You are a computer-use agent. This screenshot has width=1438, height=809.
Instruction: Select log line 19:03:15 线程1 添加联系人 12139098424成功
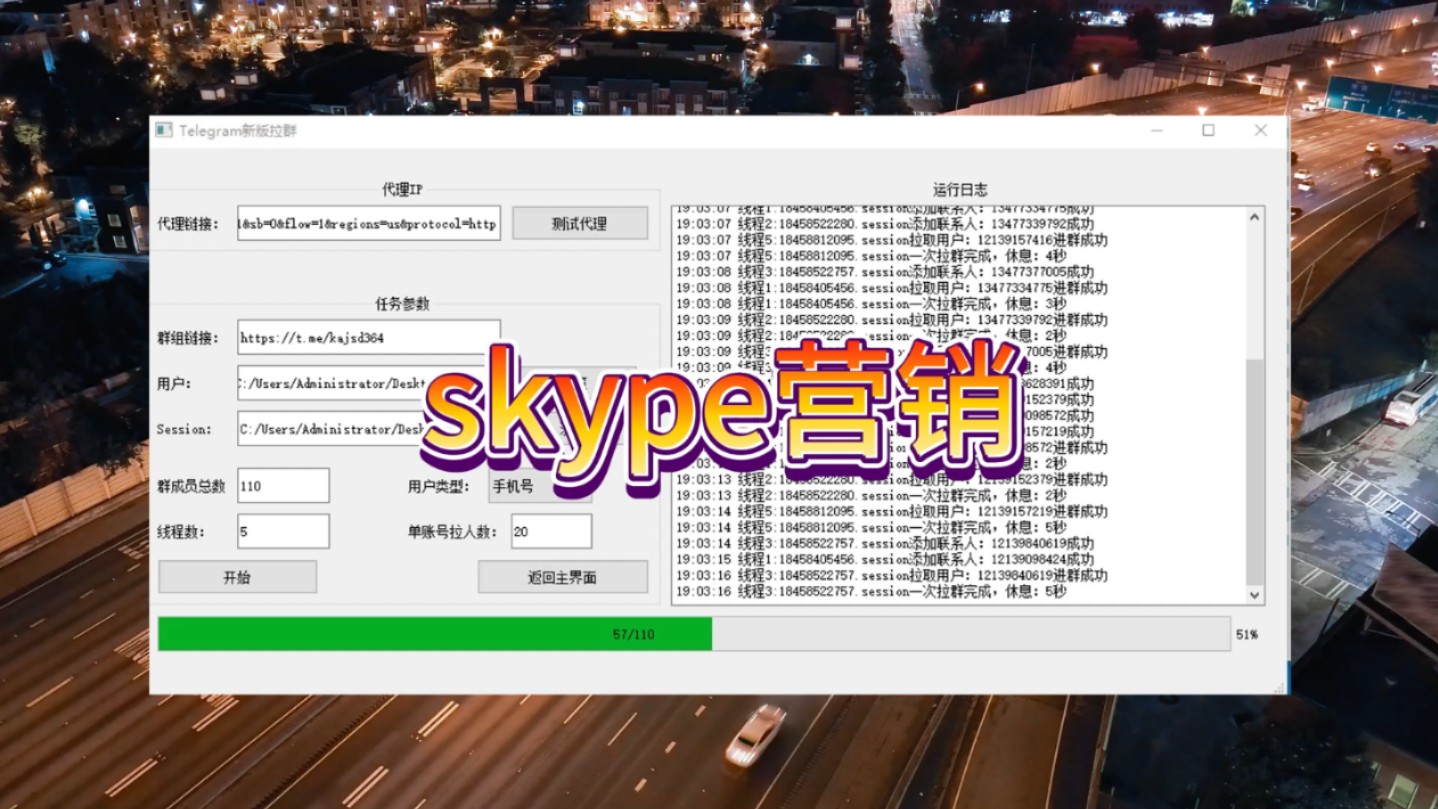click(885, 560)
